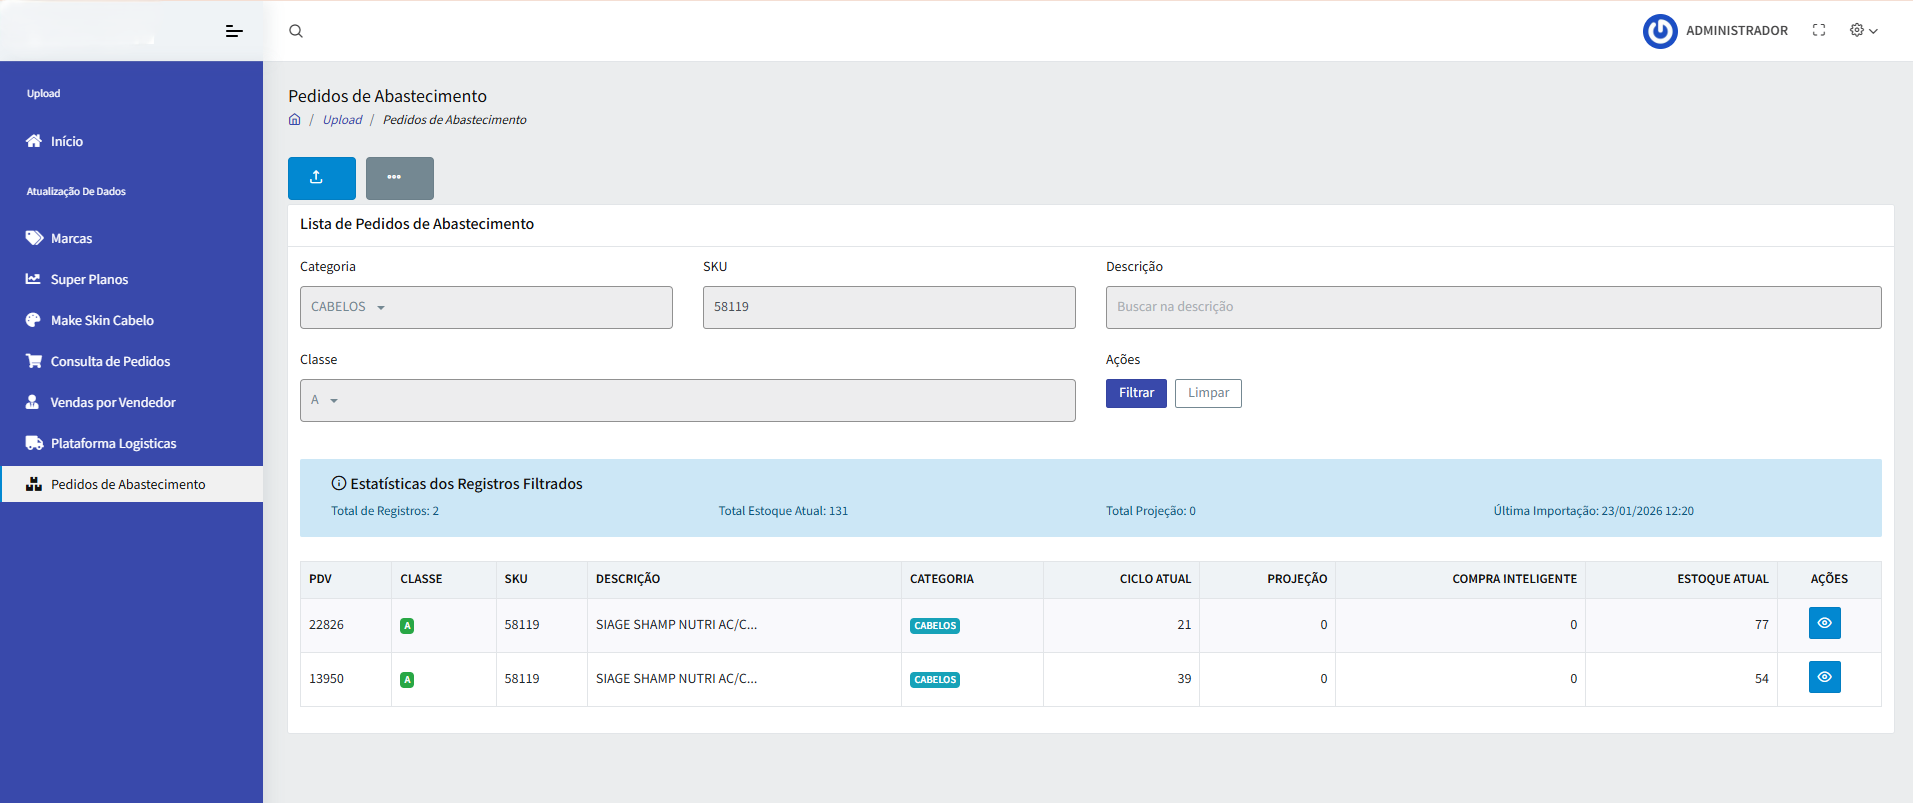This screenshot has height=803, width=1913.
Task: Collapse the sidebar with hamburger icon
Action: pyautogui.click(x=234, y=31)
